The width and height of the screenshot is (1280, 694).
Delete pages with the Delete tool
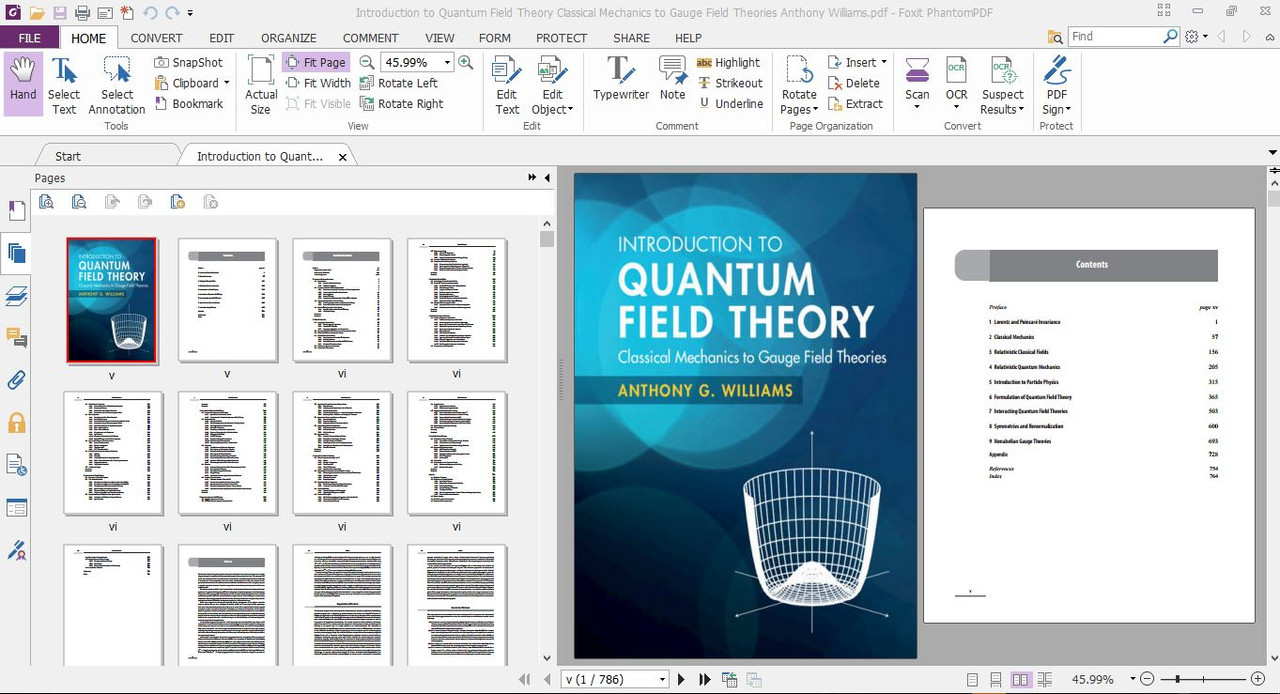pos(854,83)
